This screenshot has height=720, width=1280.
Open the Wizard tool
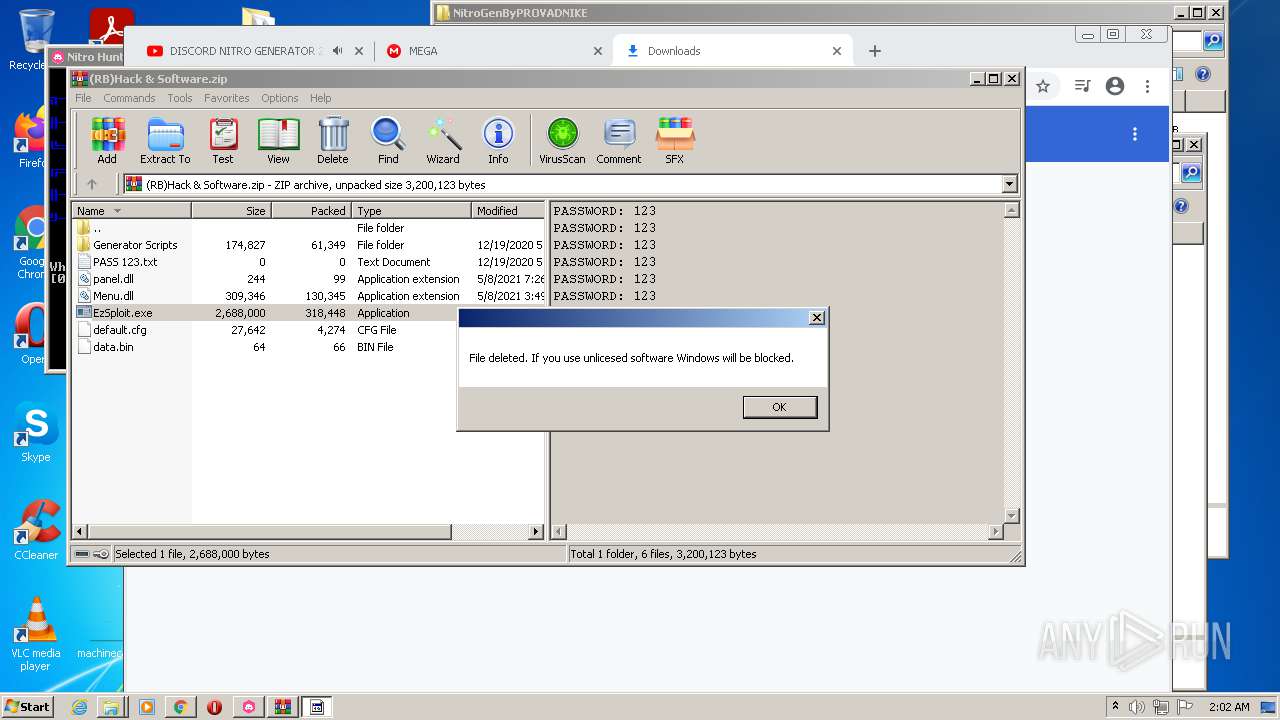click(x=443, y=140)
